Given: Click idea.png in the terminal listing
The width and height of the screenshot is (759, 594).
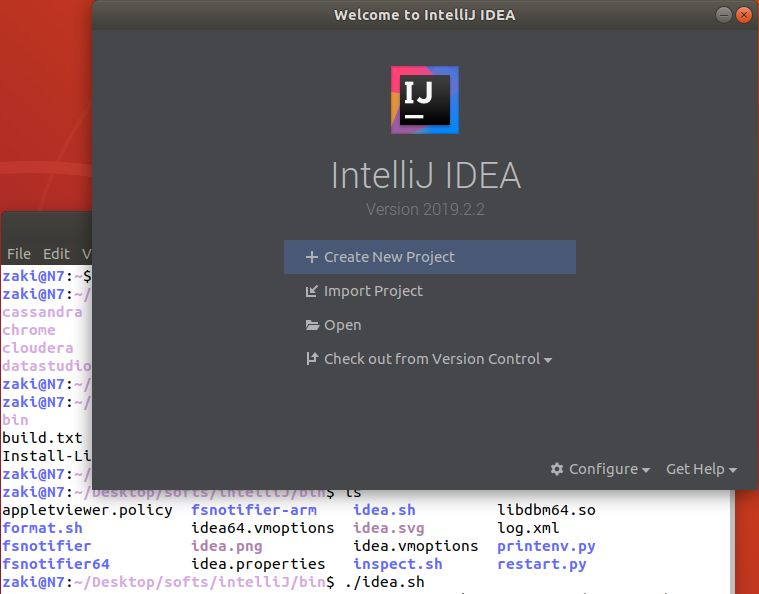Looking at the screenshot, I should [227, 546].
